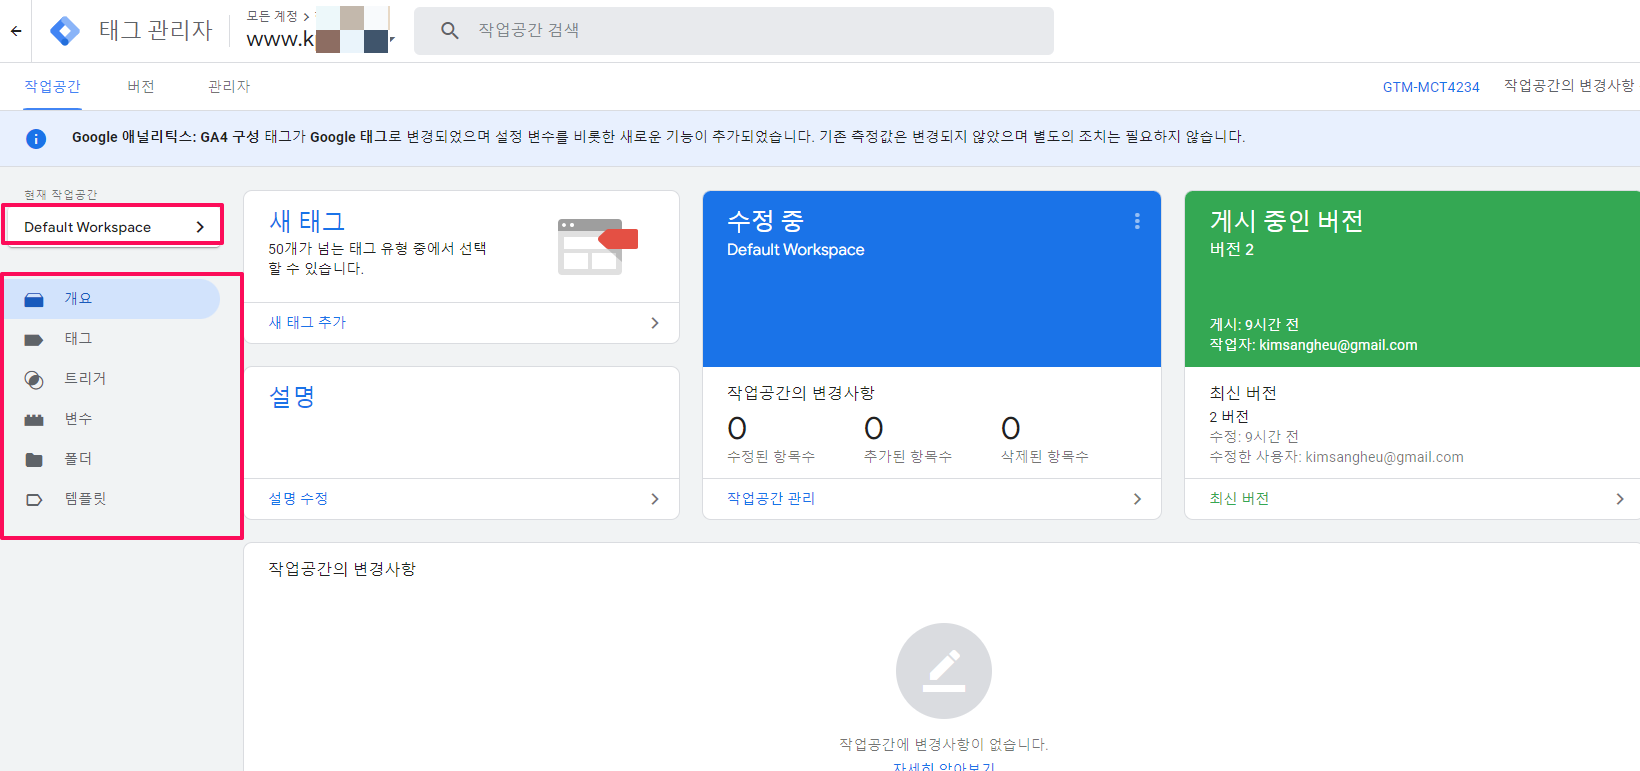Click the 새 태그 card heading
Screen dimensions: 1640x771
tap(307, 221)
